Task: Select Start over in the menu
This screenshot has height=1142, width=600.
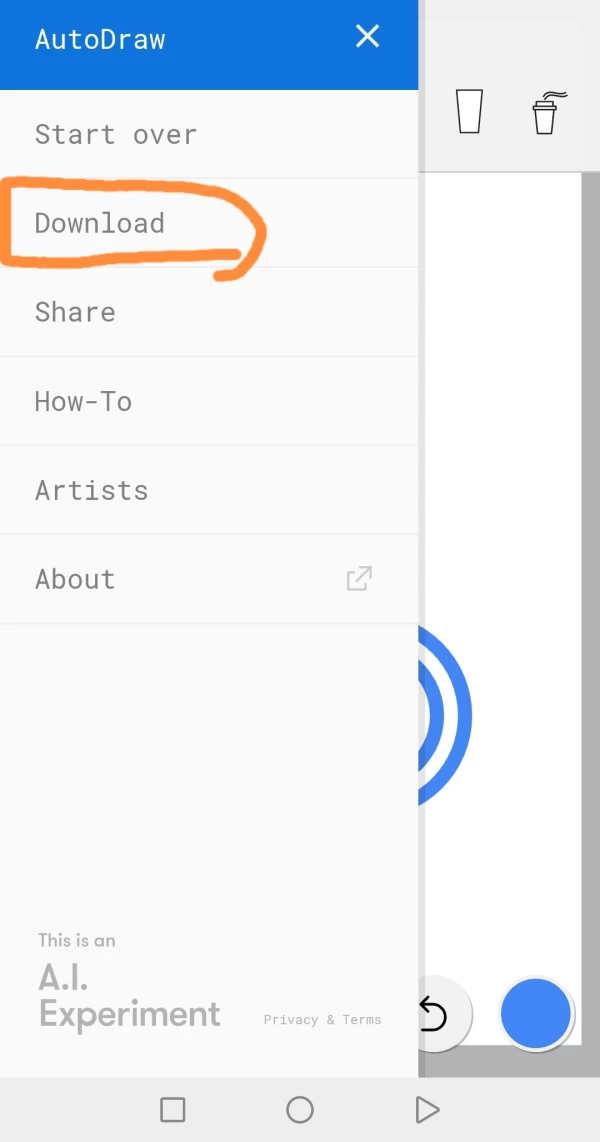Action: pos(116,134)
